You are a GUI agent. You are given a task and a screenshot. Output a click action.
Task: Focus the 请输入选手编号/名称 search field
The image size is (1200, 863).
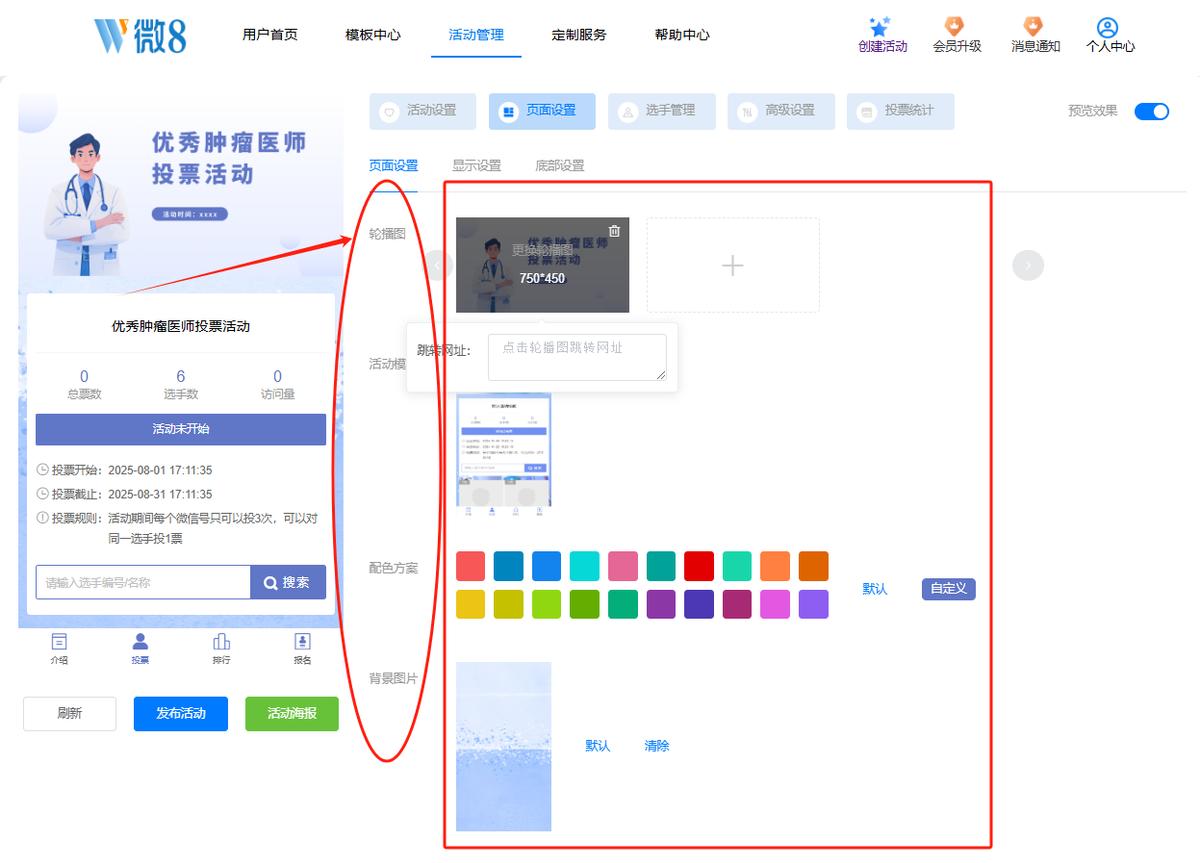tap(143, 583)
